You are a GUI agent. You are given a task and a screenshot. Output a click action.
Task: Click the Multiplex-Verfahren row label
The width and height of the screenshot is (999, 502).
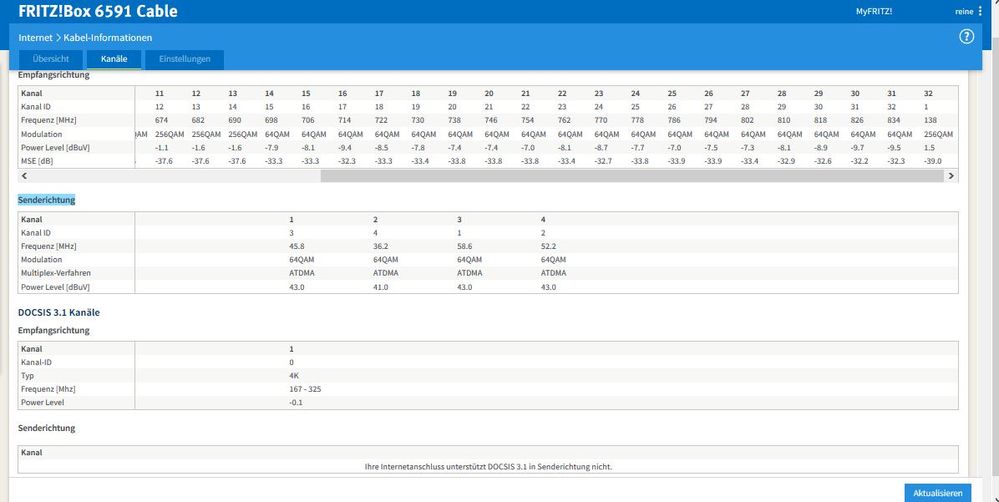(56, 273)
